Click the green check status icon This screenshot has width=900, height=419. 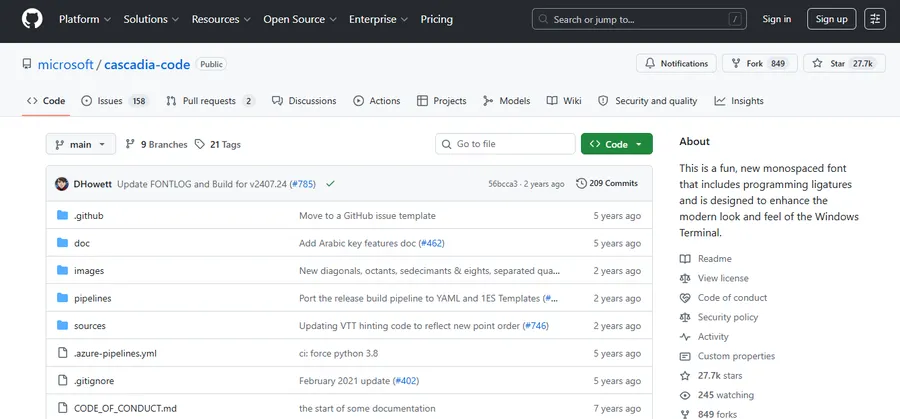[330, 184]
